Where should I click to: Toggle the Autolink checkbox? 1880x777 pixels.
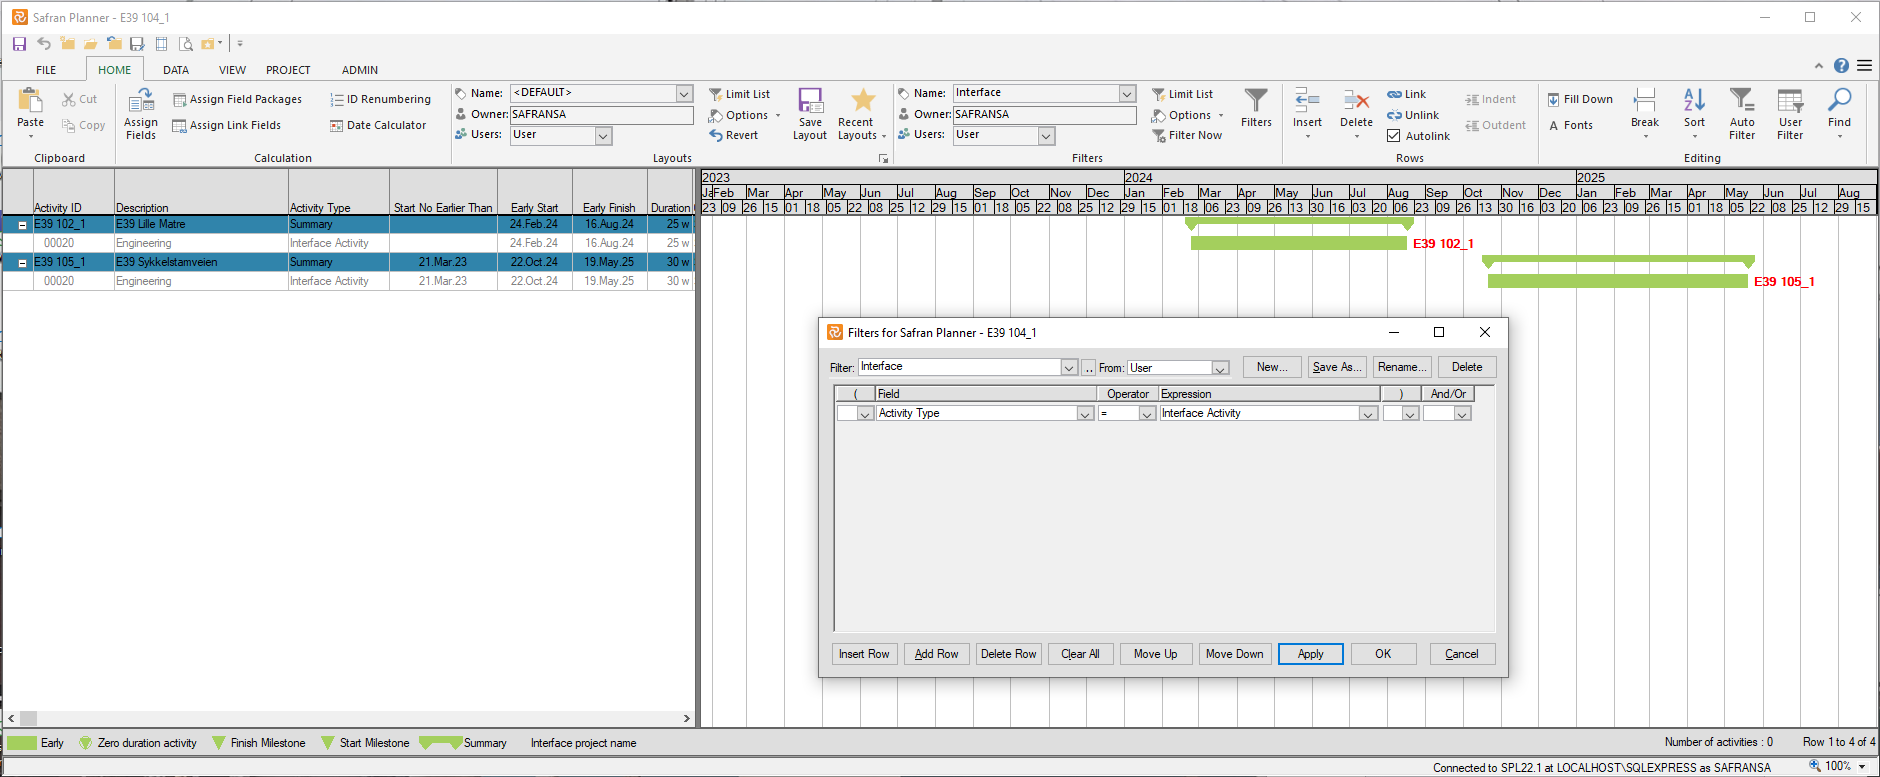[1394, 136]
